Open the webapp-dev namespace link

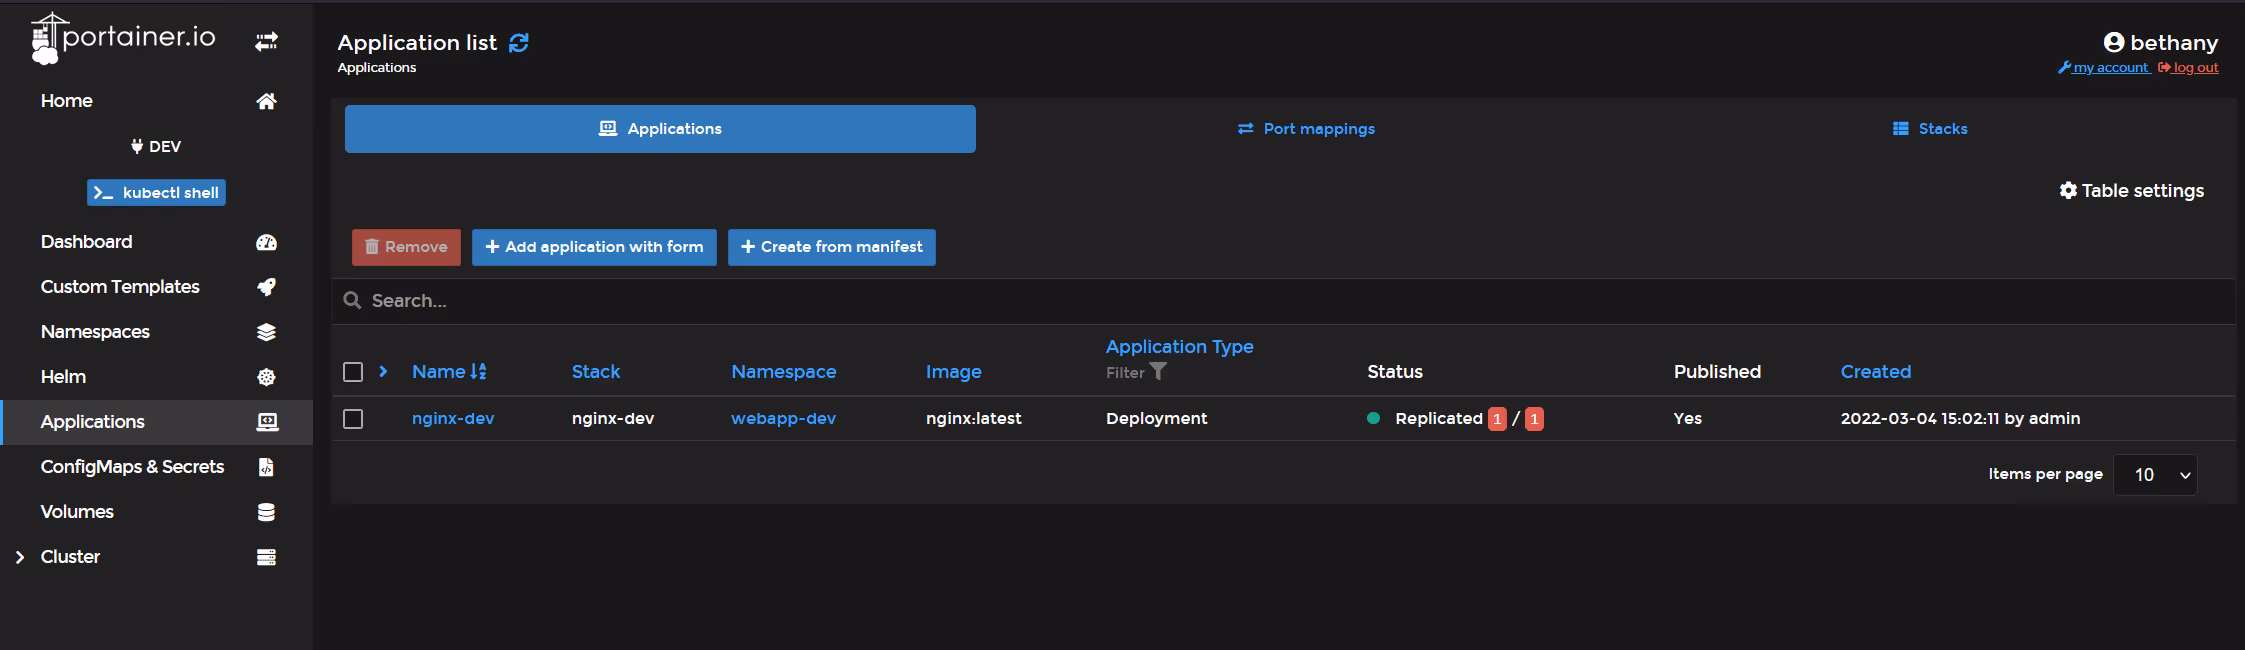(x=783, y=418)
